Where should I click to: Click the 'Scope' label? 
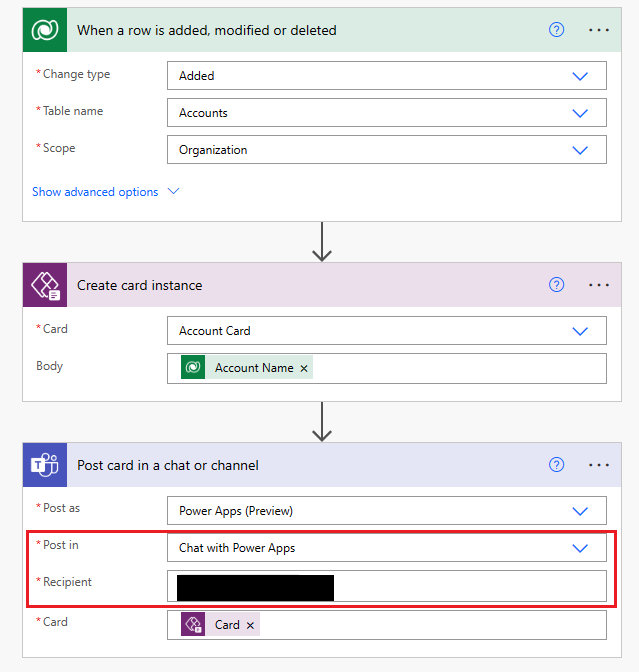coord(59,148)
